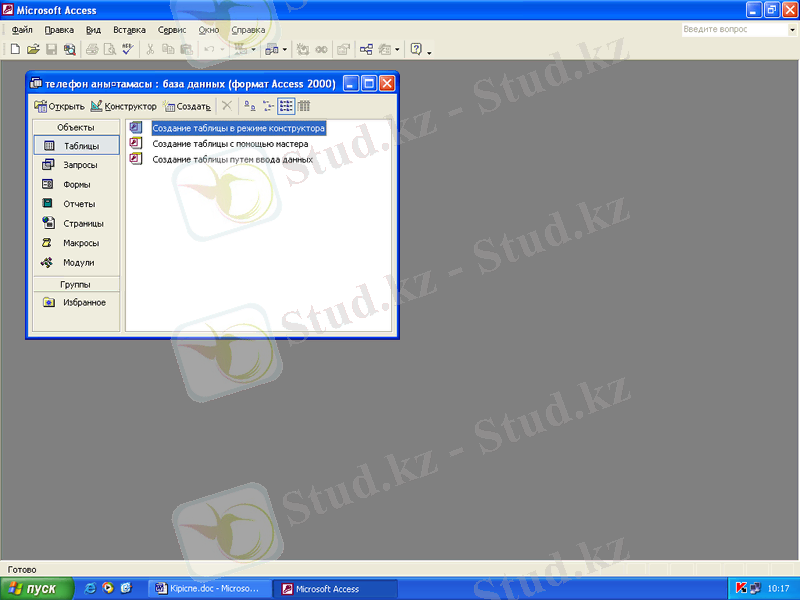Click the Объекты header bar
The width and height of the screenshot is (800, 600).
(x=76, y=127)
